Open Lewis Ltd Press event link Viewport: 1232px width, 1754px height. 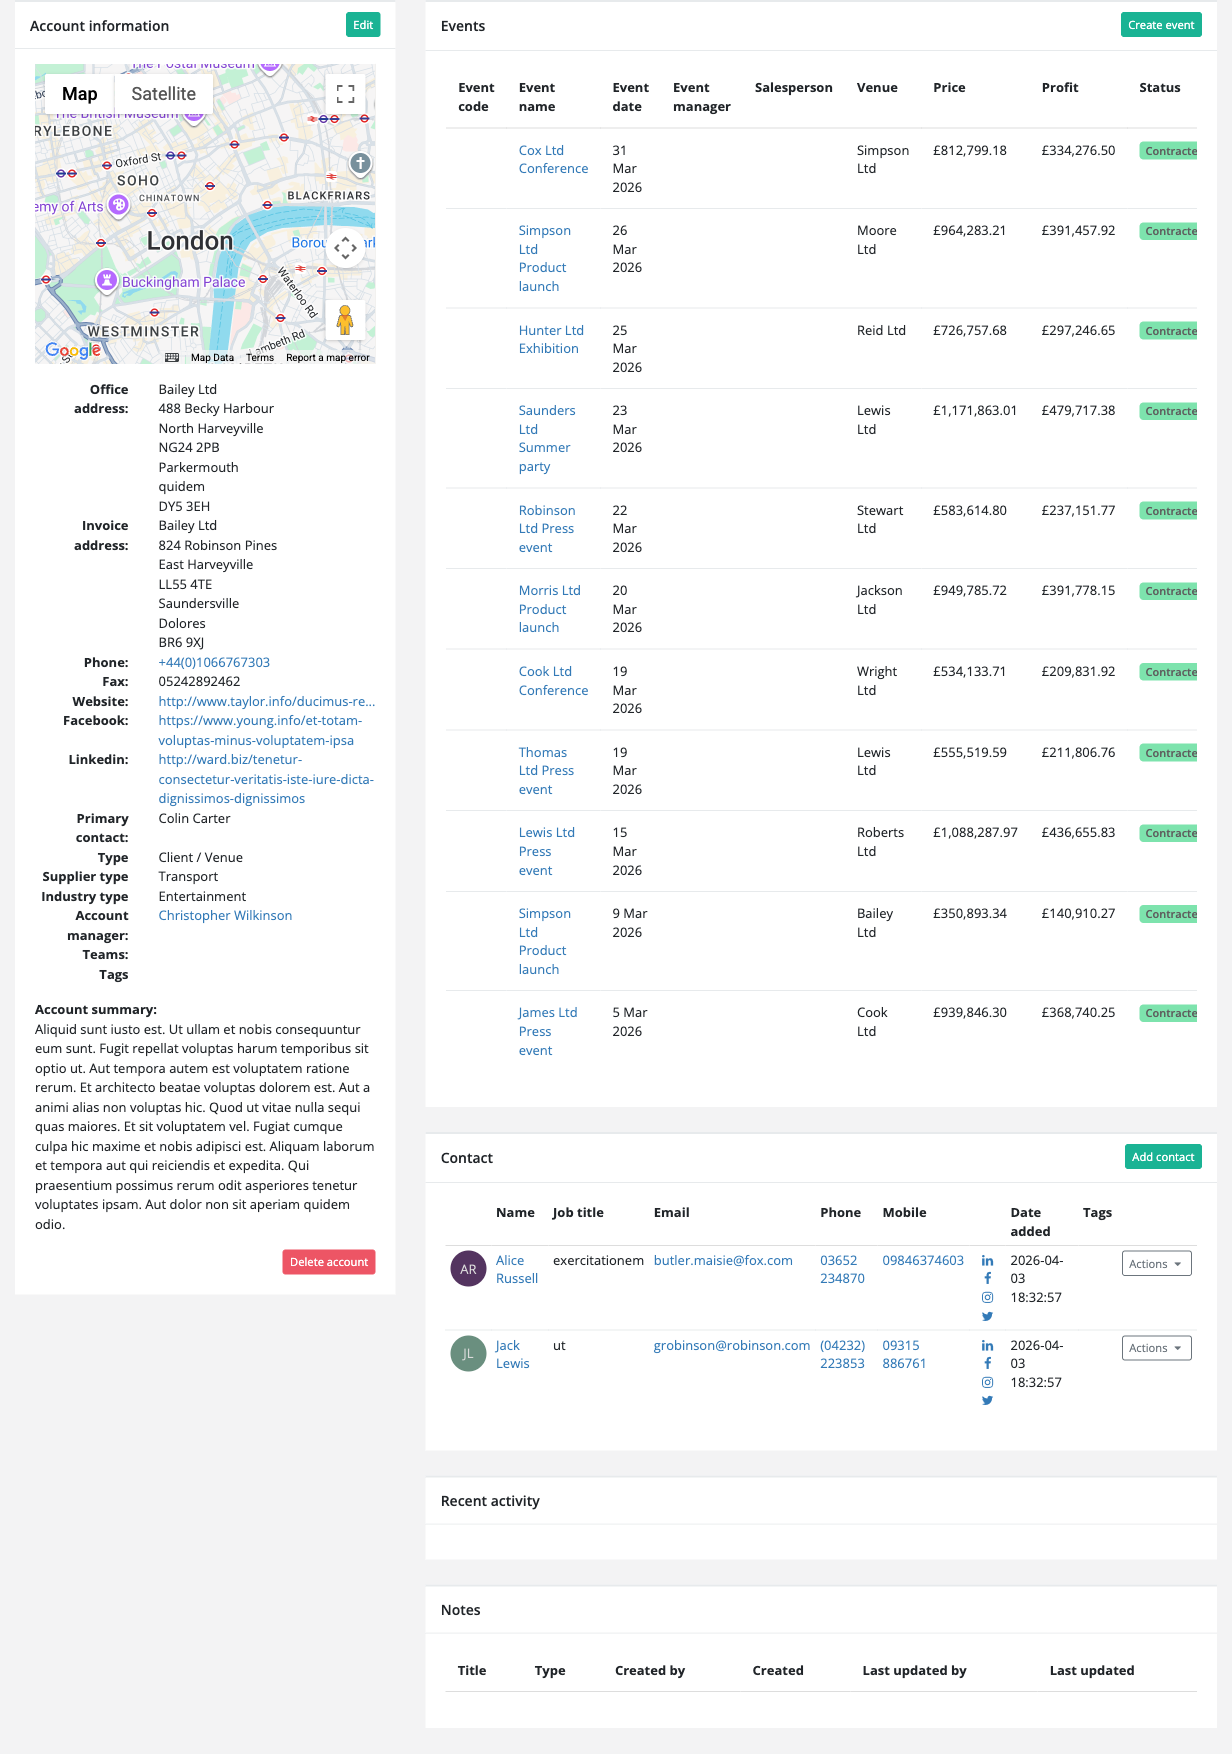pyautogui.click(x=546, y=851)
